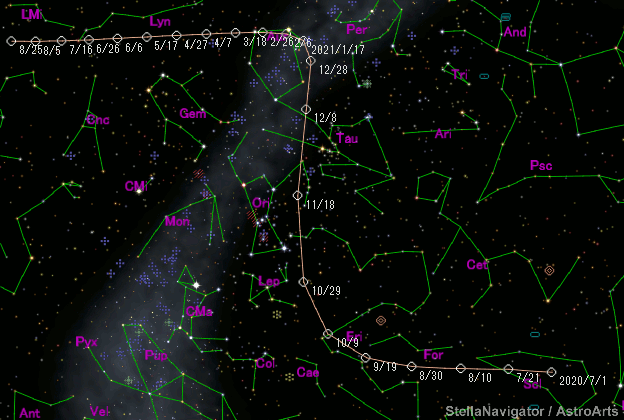Viewport: 624px width, 420px height.
Task: Select the yellow cluster symbol left of Cae
Action: click(289, 378)
